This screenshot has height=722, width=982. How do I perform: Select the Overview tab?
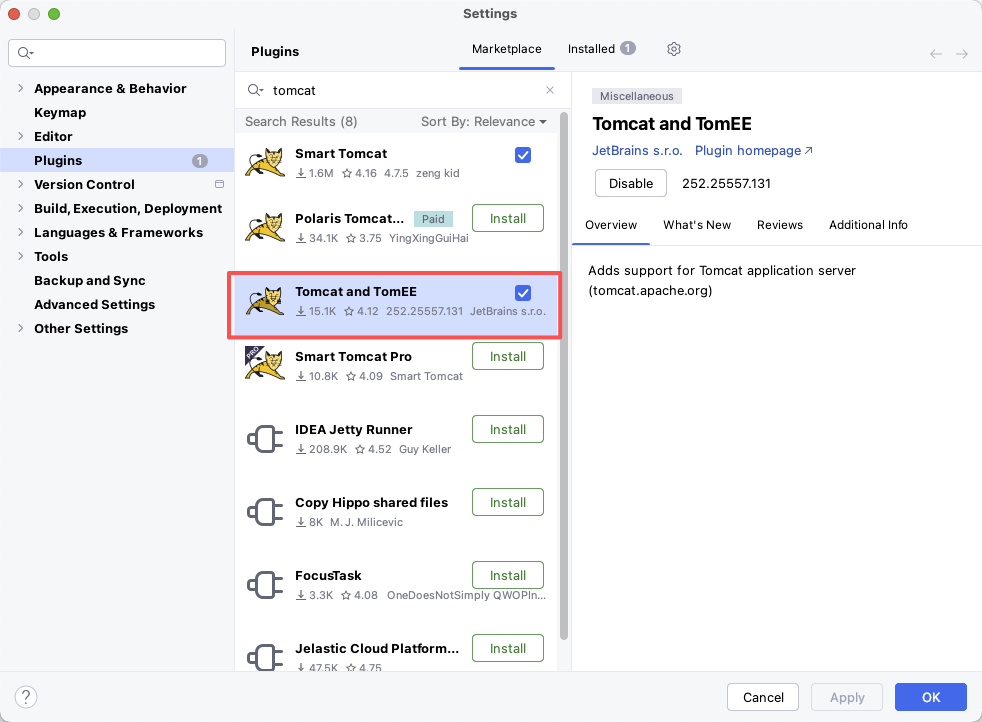(x=611, y=225)
